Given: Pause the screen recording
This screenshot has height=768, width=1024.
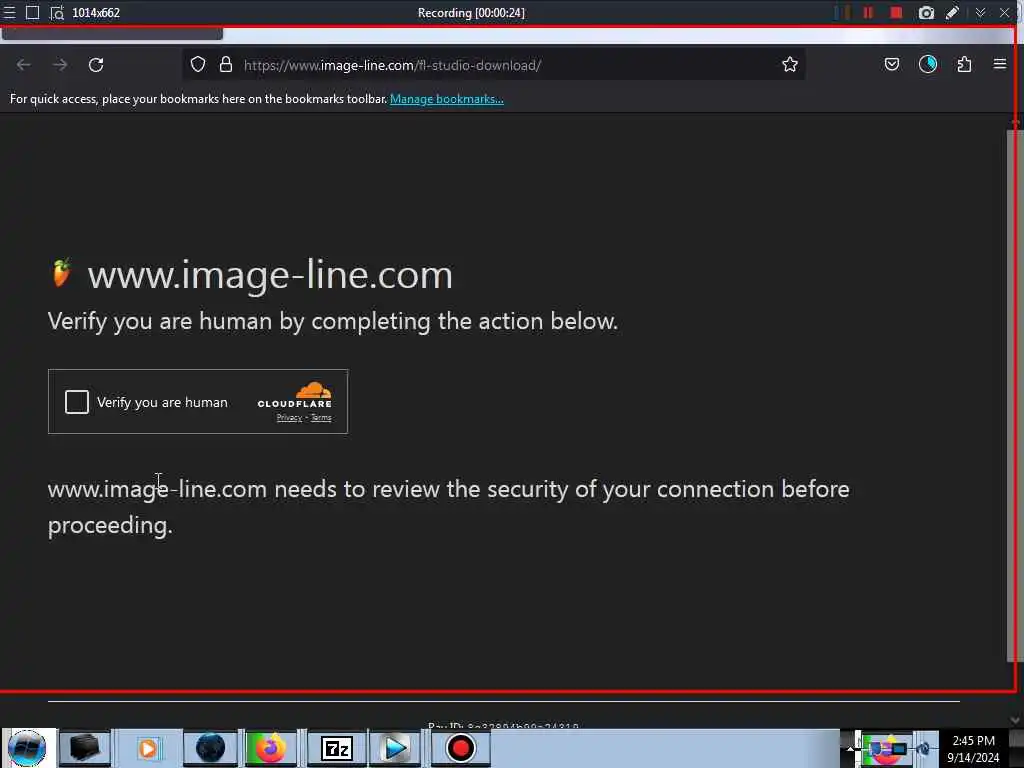Looking at the screenshot, I should pos(868,12).
